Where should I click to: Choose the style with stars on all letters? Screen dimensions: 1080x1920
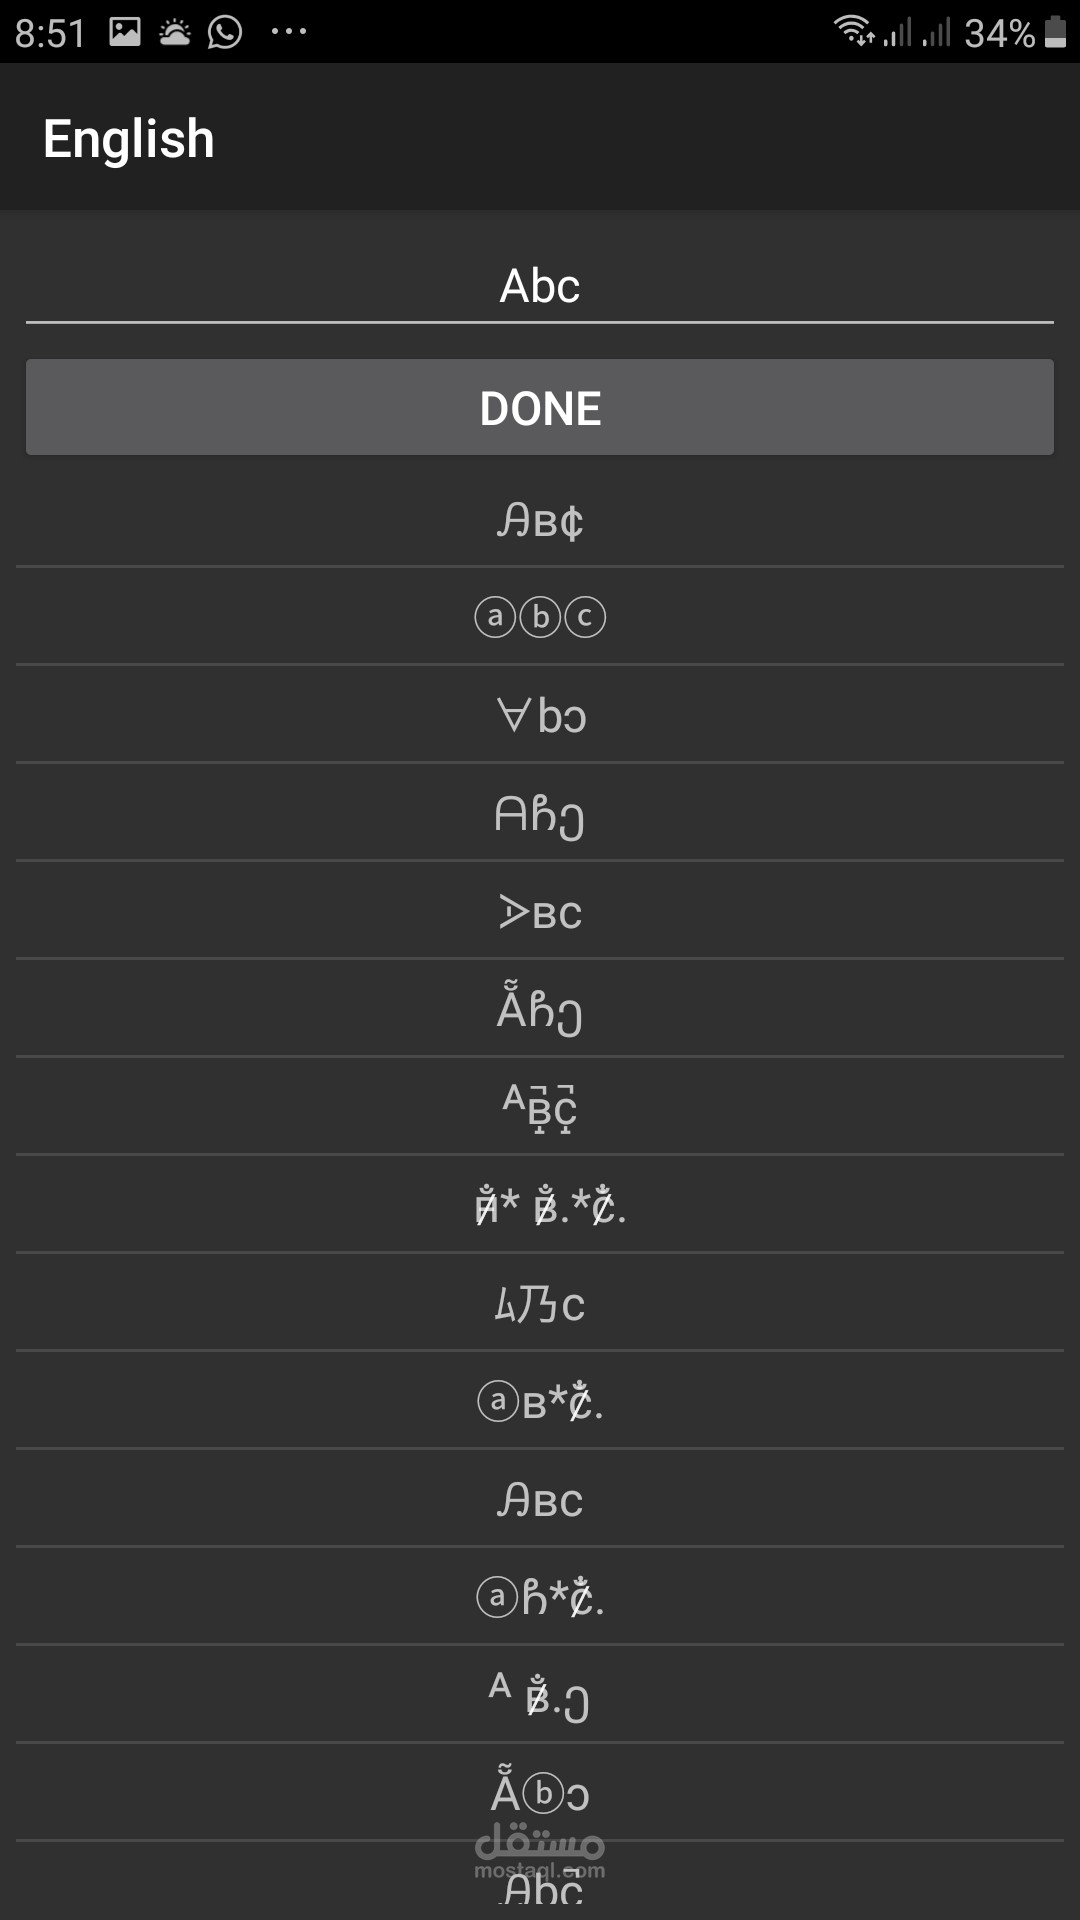(550, 1205)
